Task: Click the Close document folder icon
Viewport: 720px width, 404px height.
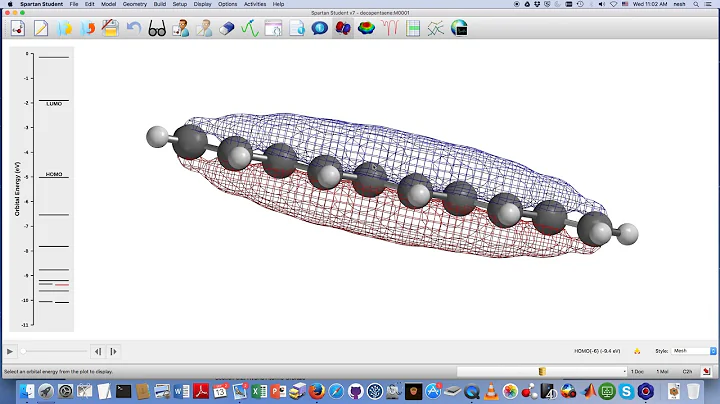Action: 88,28
